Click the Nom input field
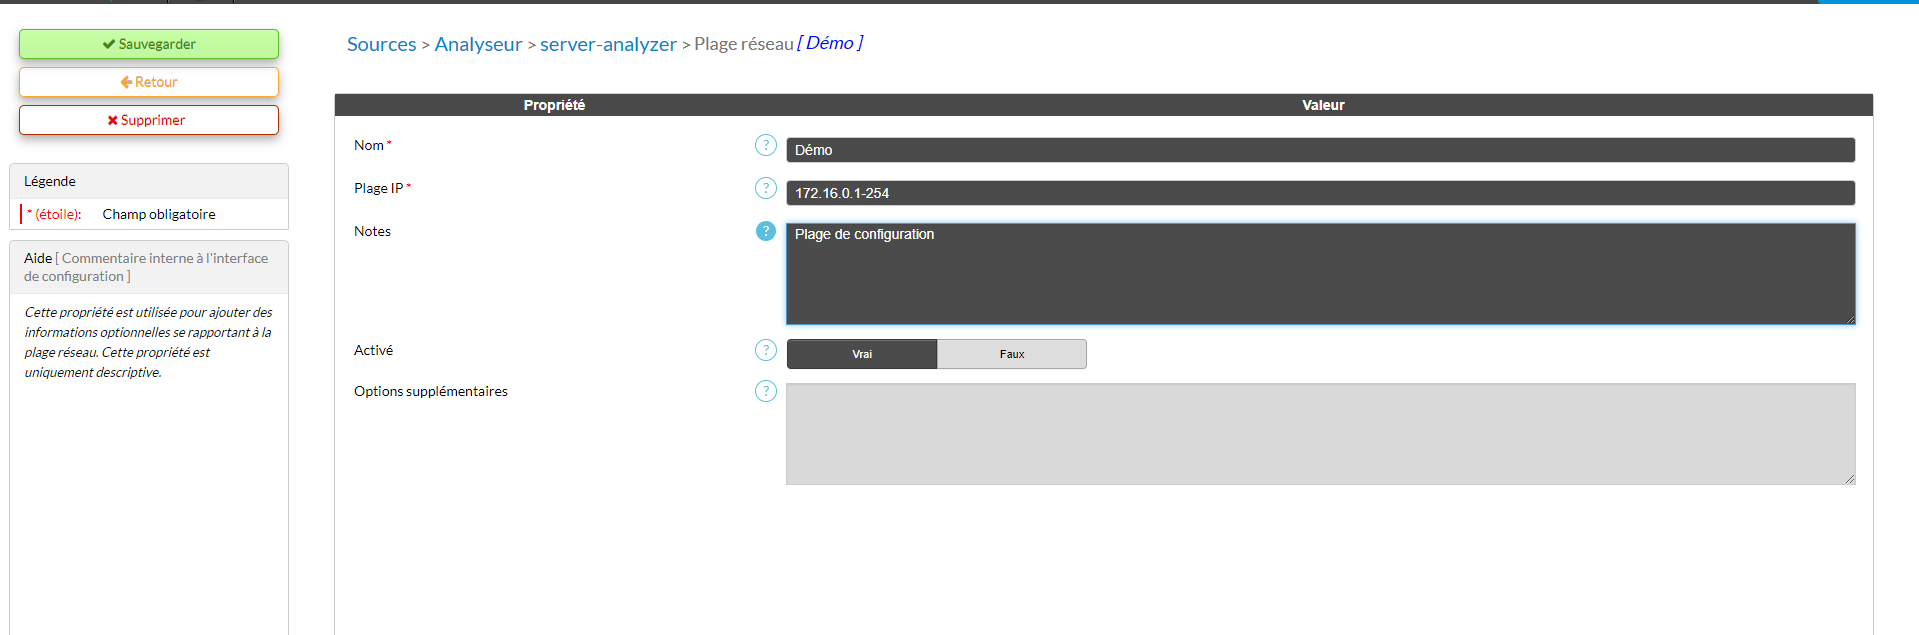The height and width of the screenshot is (635, 1919). pos(1320,150)
